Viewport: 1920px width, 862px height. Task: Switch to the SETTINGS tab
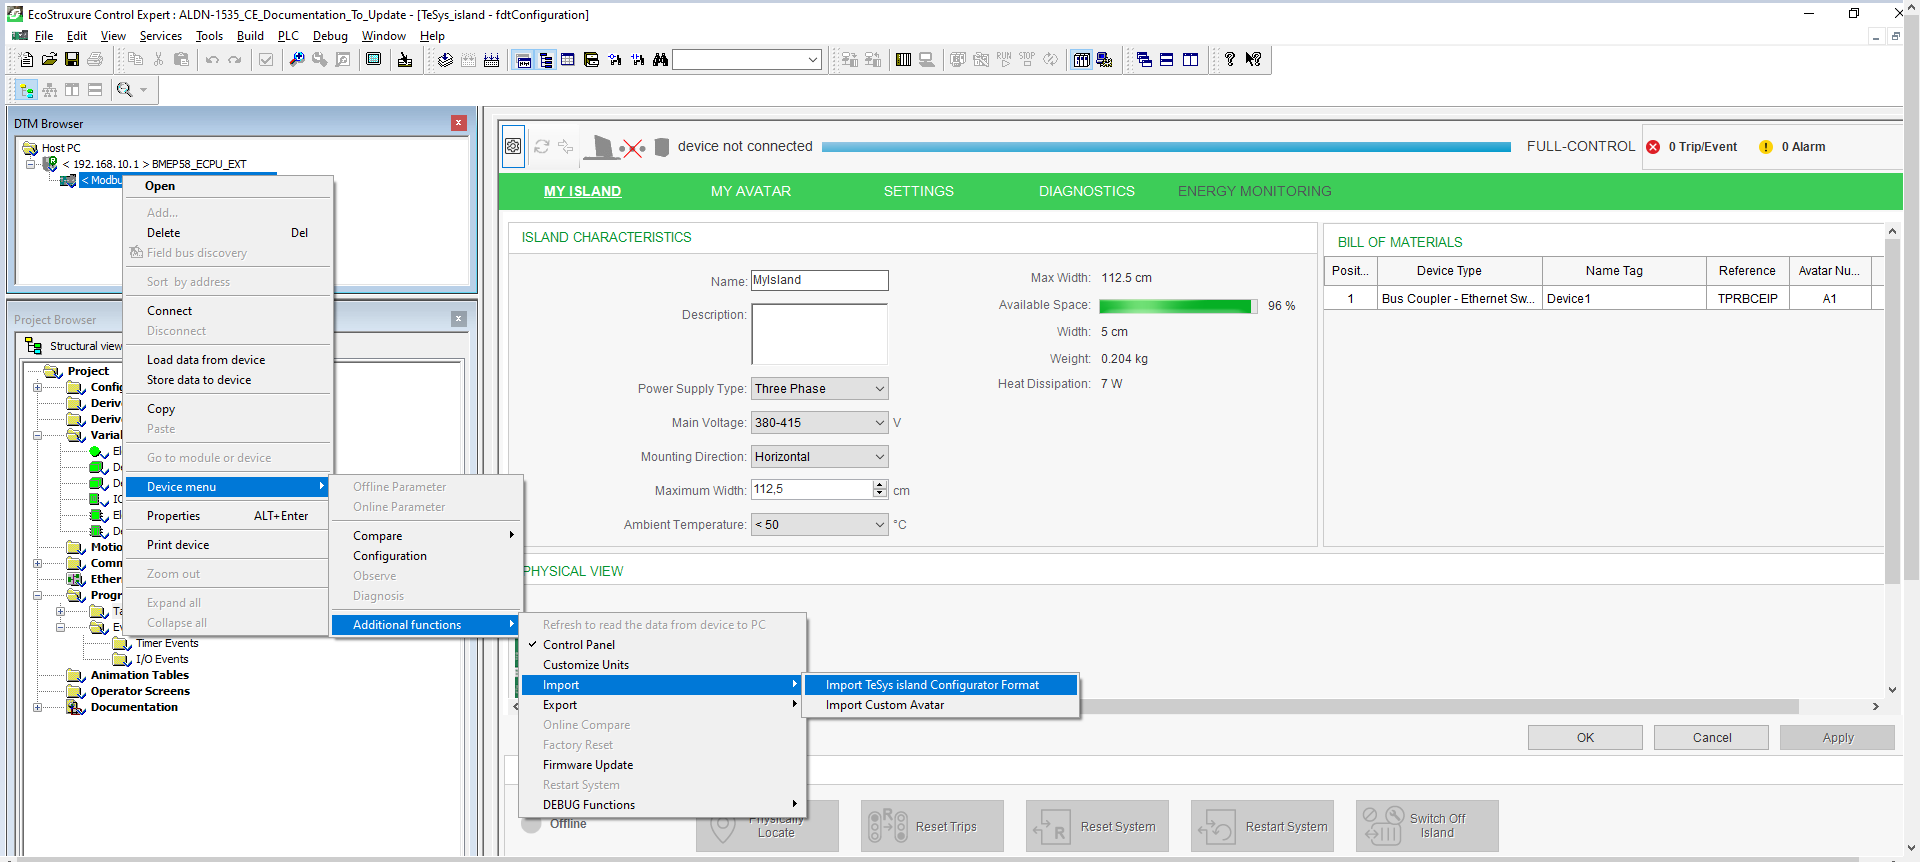click(x=918, y=191)
